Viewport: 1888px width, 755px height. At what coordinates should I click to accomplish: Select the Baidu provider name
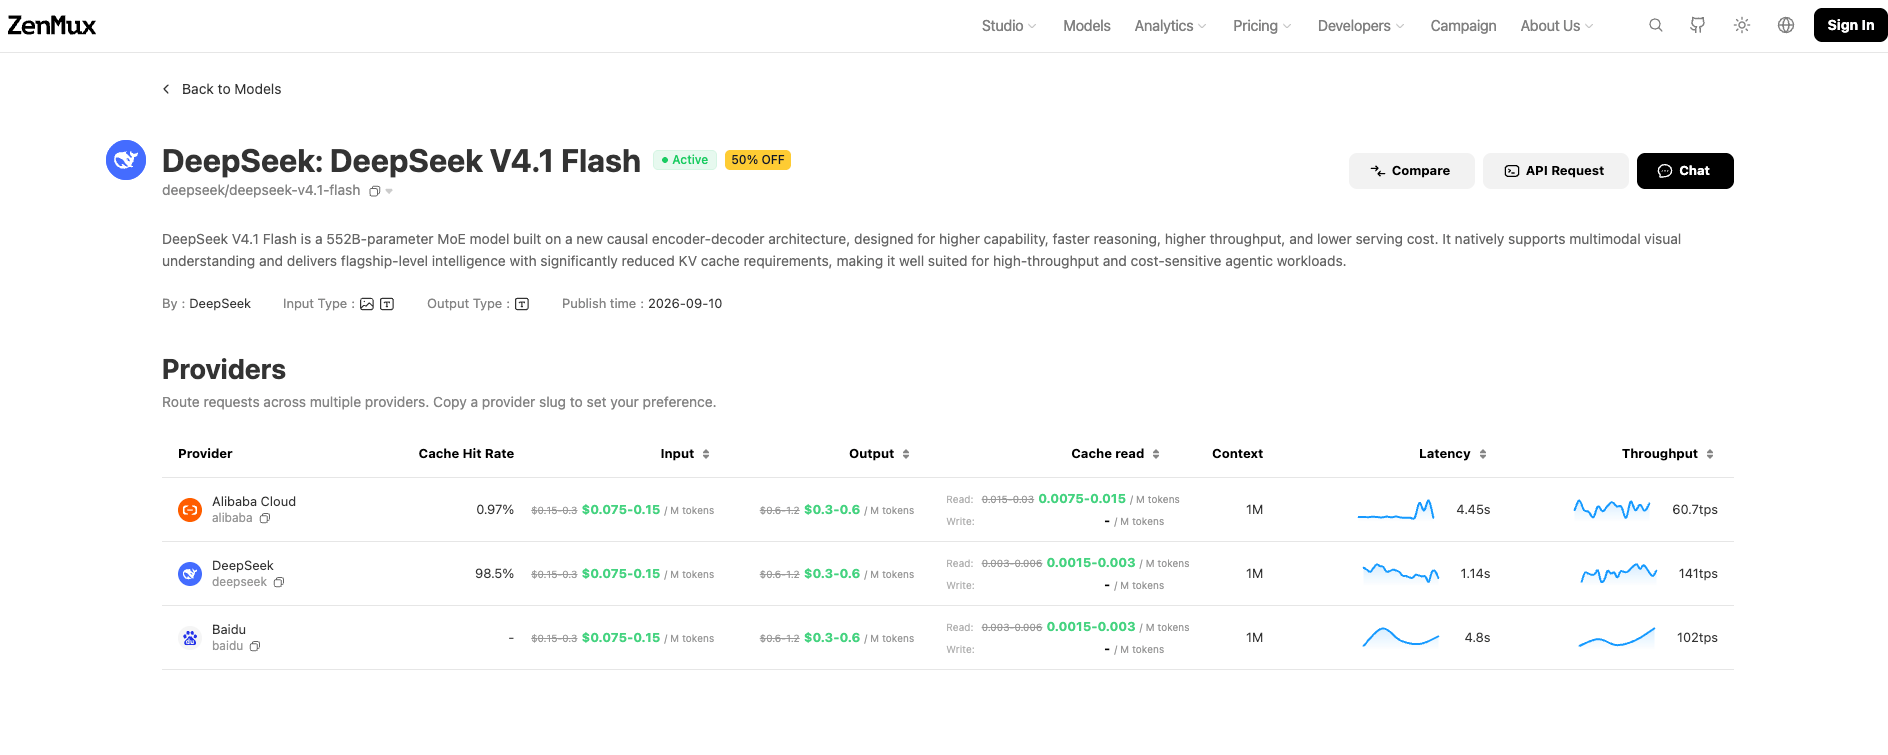click(x=229, y=630)
